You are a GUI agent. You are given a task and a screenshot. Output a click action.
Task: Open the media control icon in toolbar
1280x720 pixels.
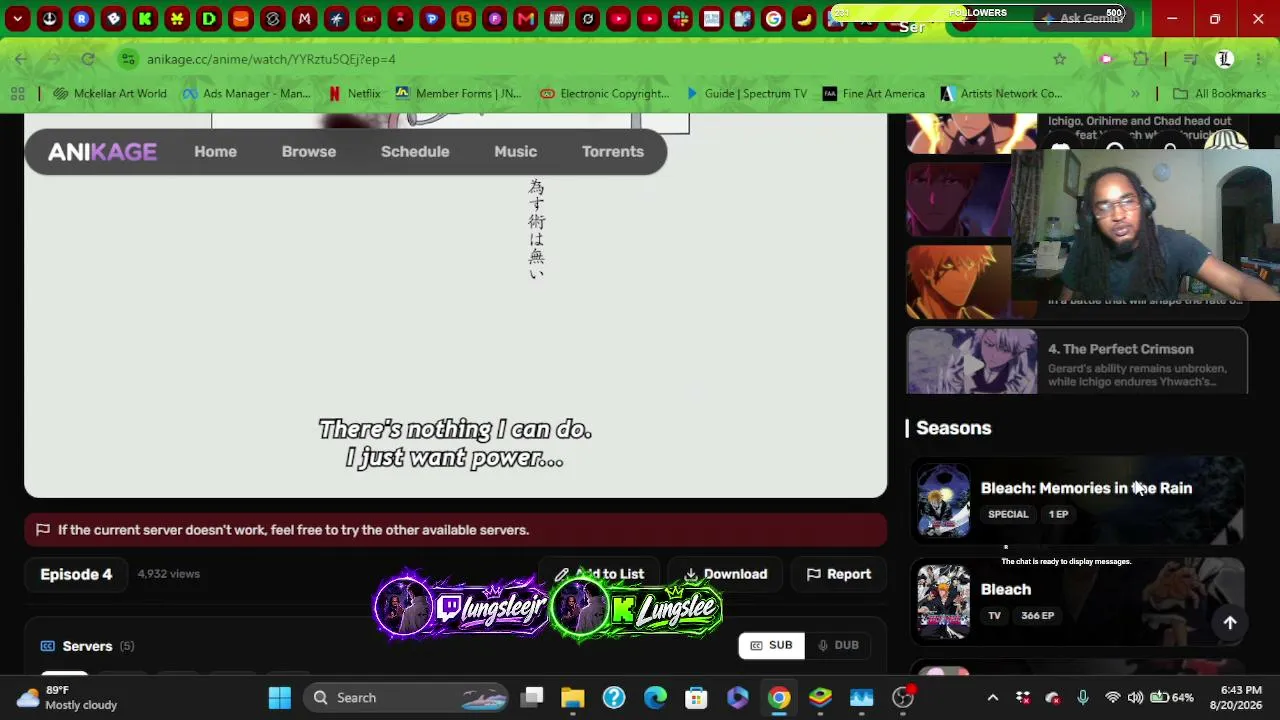[1190, 59]
